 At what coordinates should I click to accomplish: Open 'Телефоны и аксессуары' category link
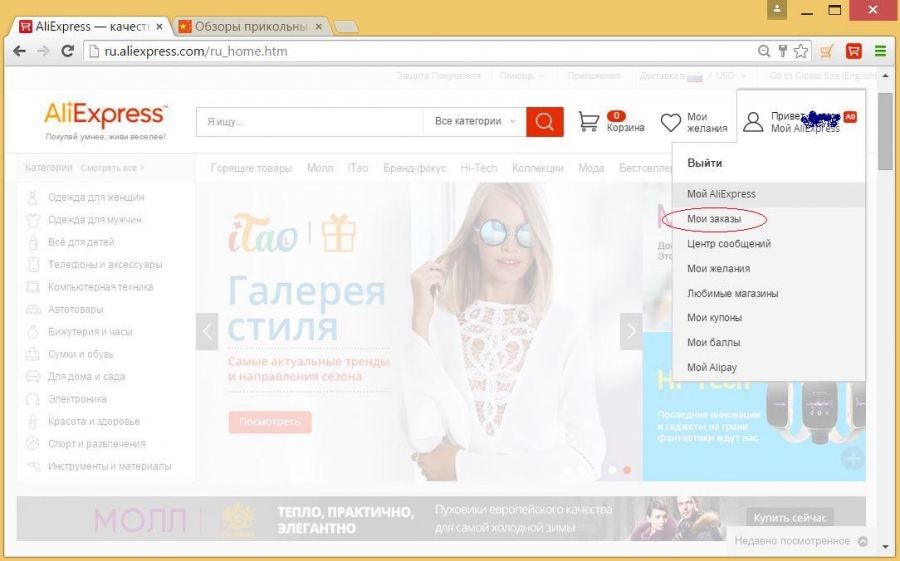point(105,265)
